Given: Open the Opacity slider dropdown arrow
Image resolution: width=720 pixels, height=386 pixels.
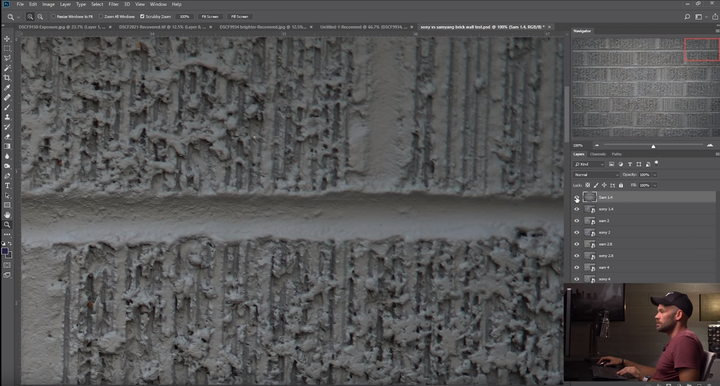Looking at the screenshot, I should (x=655, y=175).
